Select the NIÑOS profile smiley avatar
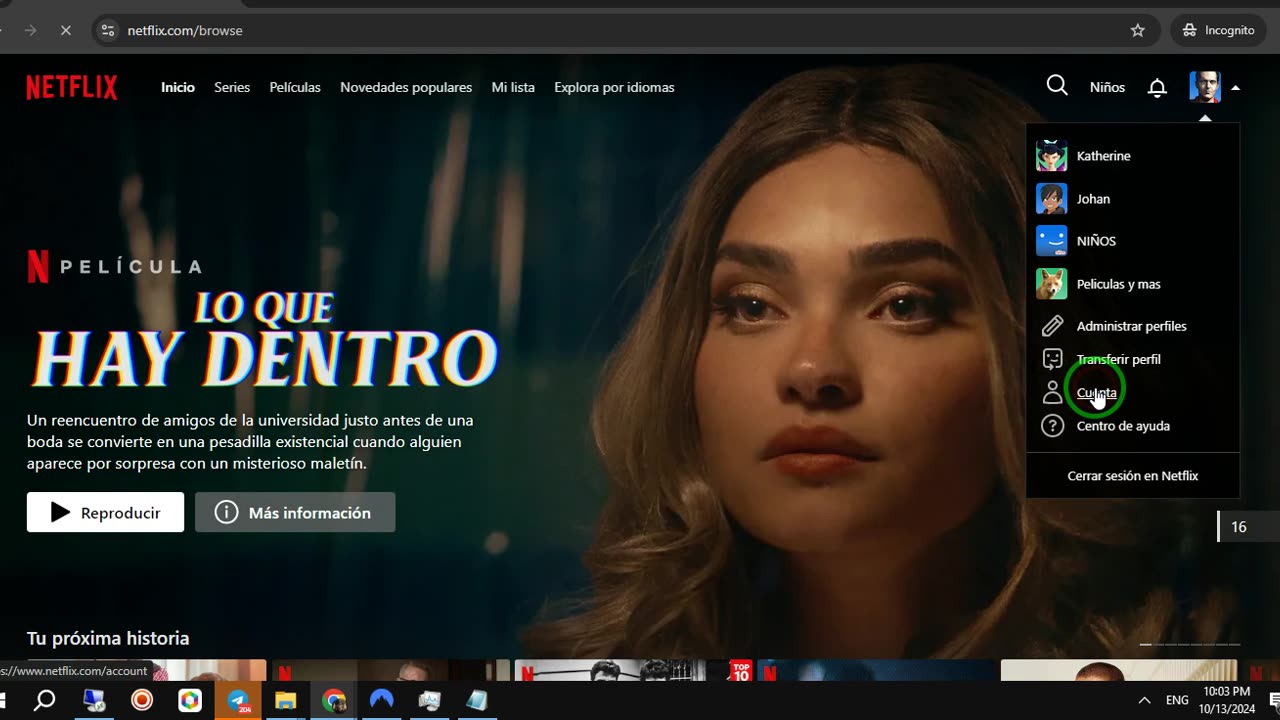The height and width of the screenshot is (720, 1280). [1052, 241]
